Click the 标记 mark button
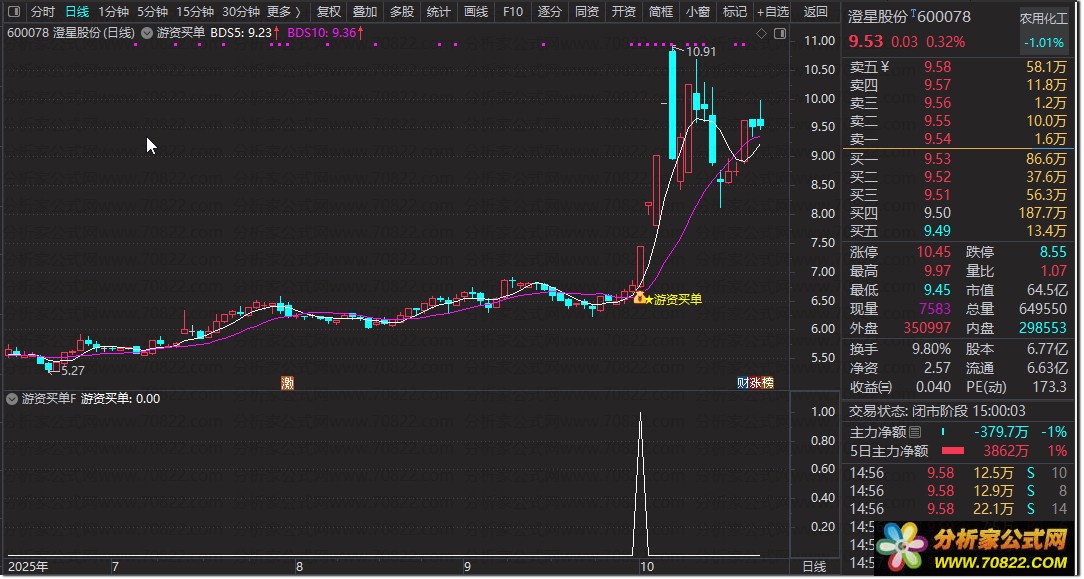This screenshot has height=579, width=1084. [x=734, y=12]
